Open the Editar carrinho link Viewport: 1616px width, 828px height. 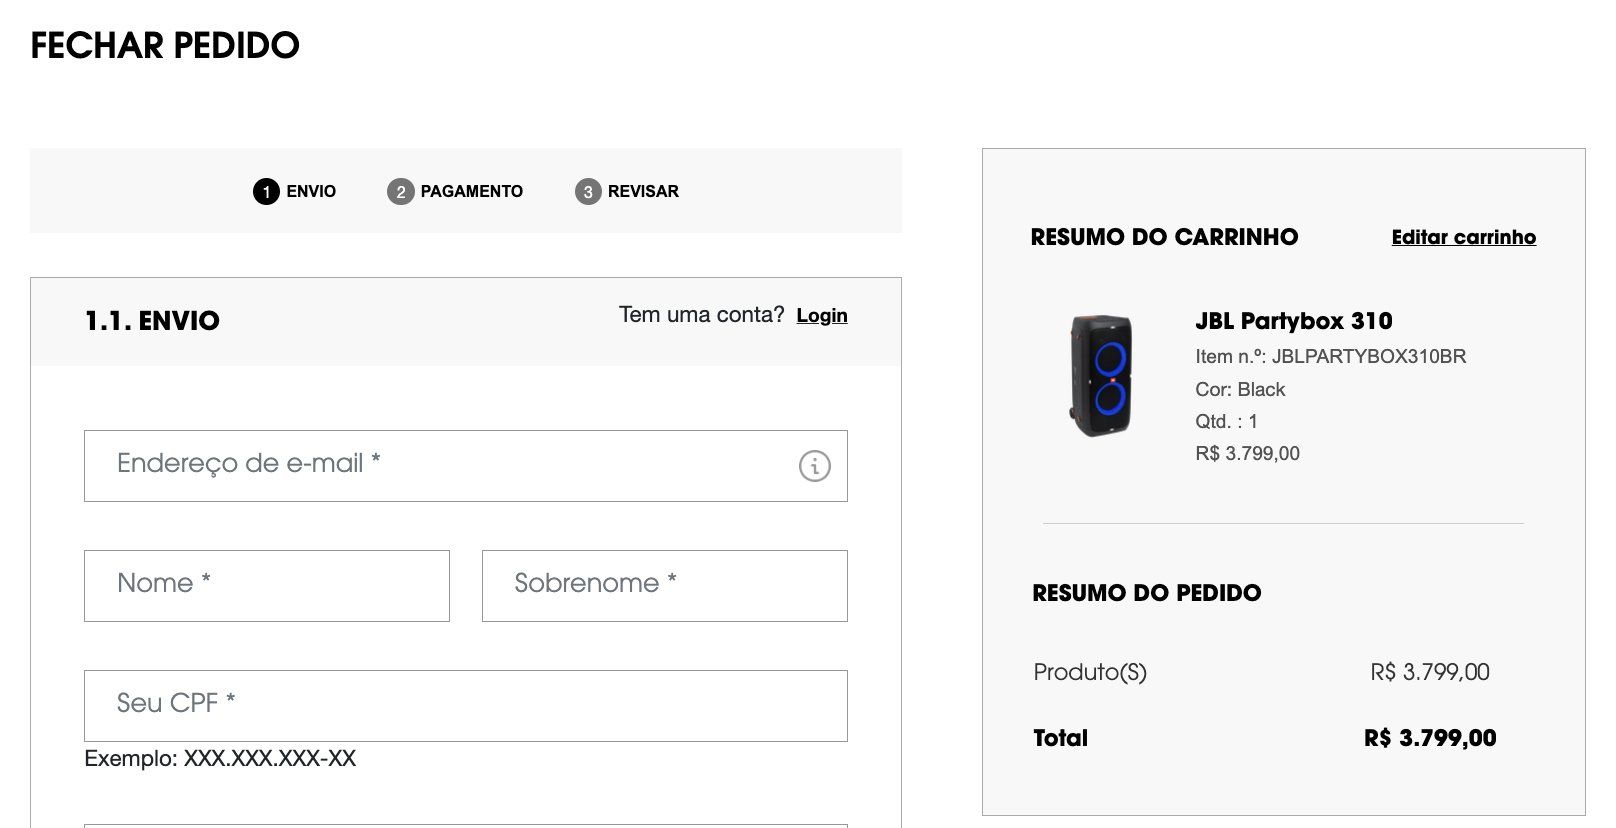[x=1463, y=237]
